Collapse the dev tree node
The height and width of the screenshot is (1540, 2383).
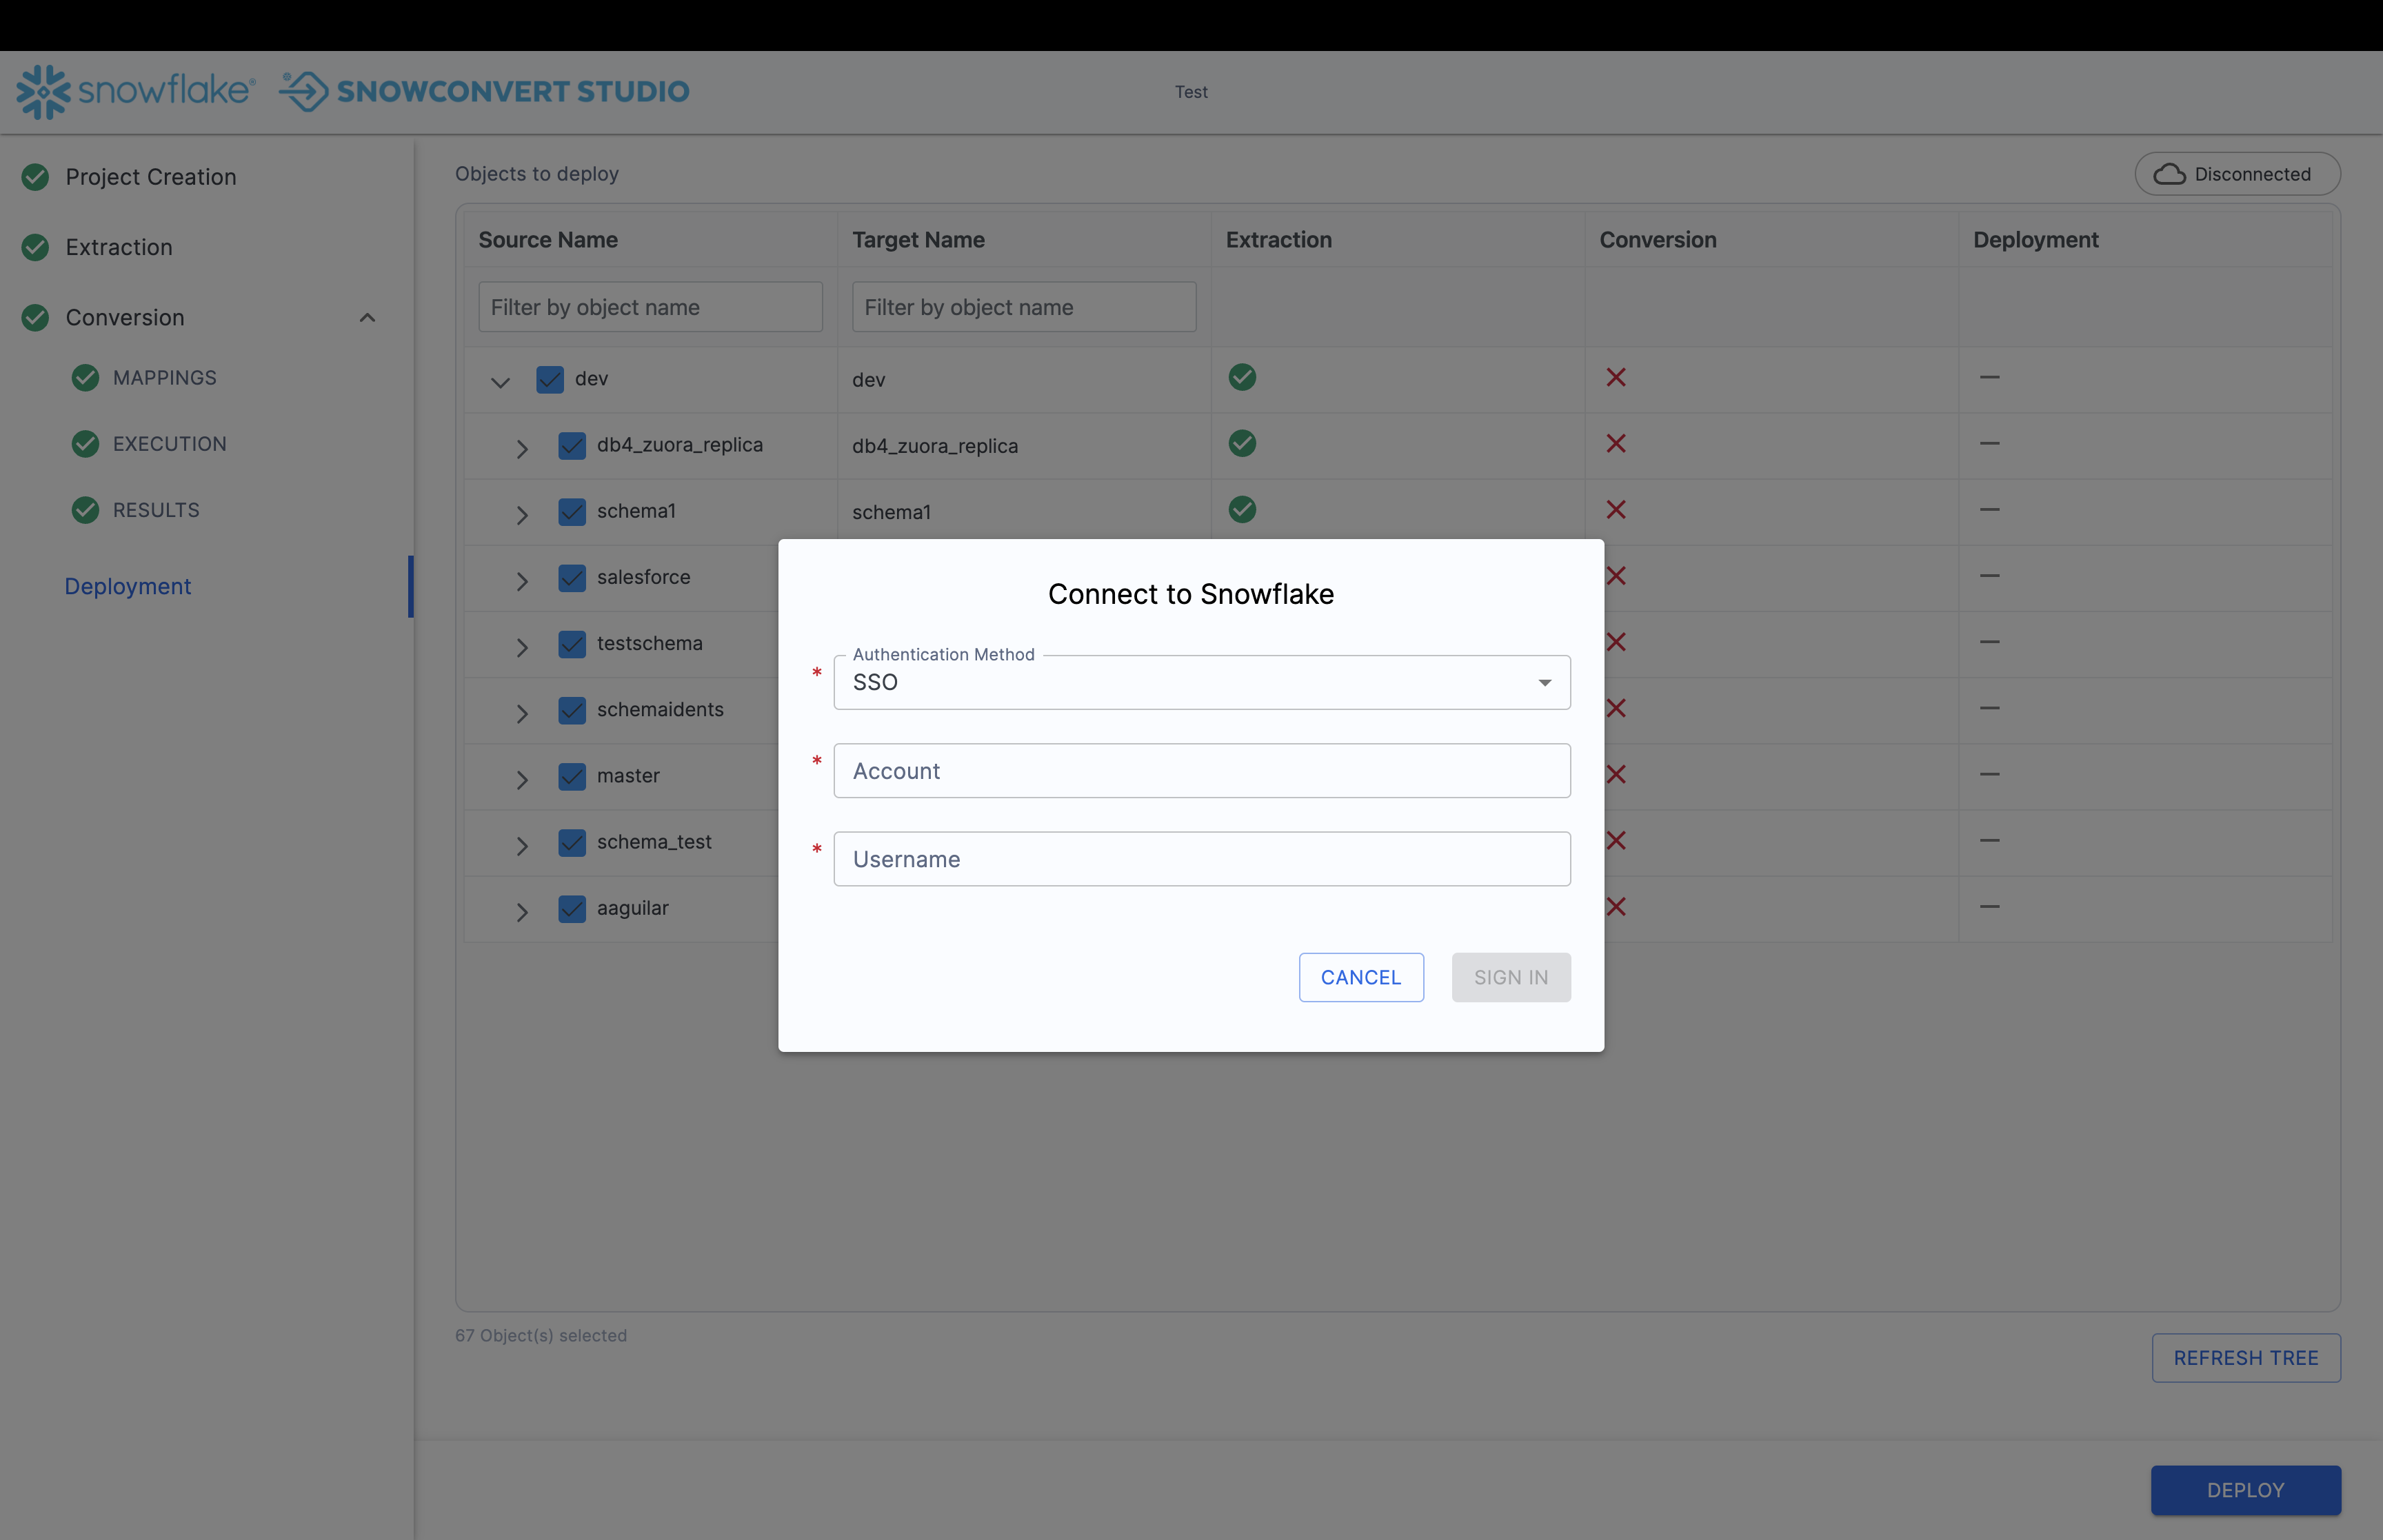click(501, 382)
